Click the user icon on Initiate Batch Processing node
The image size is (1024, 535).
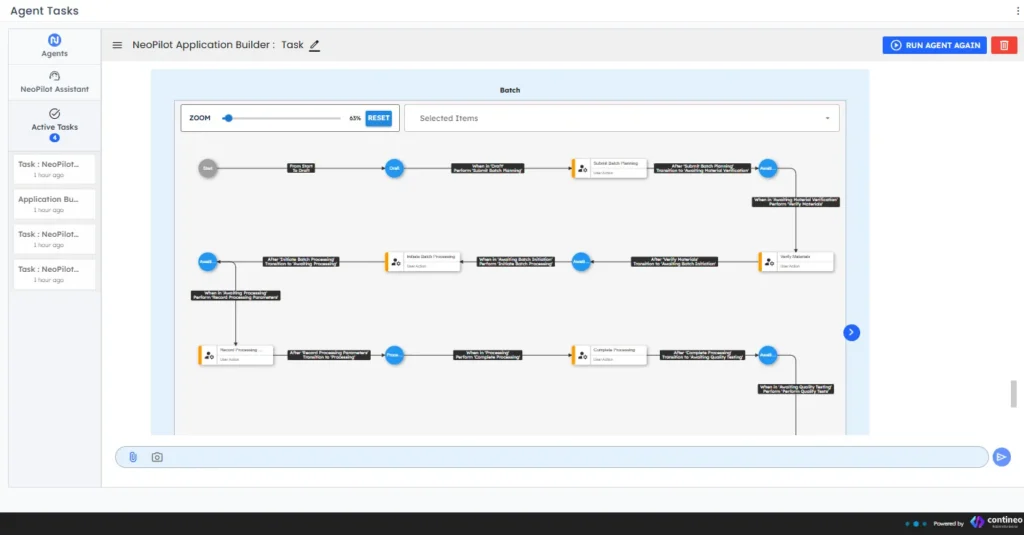click(396, 262)
